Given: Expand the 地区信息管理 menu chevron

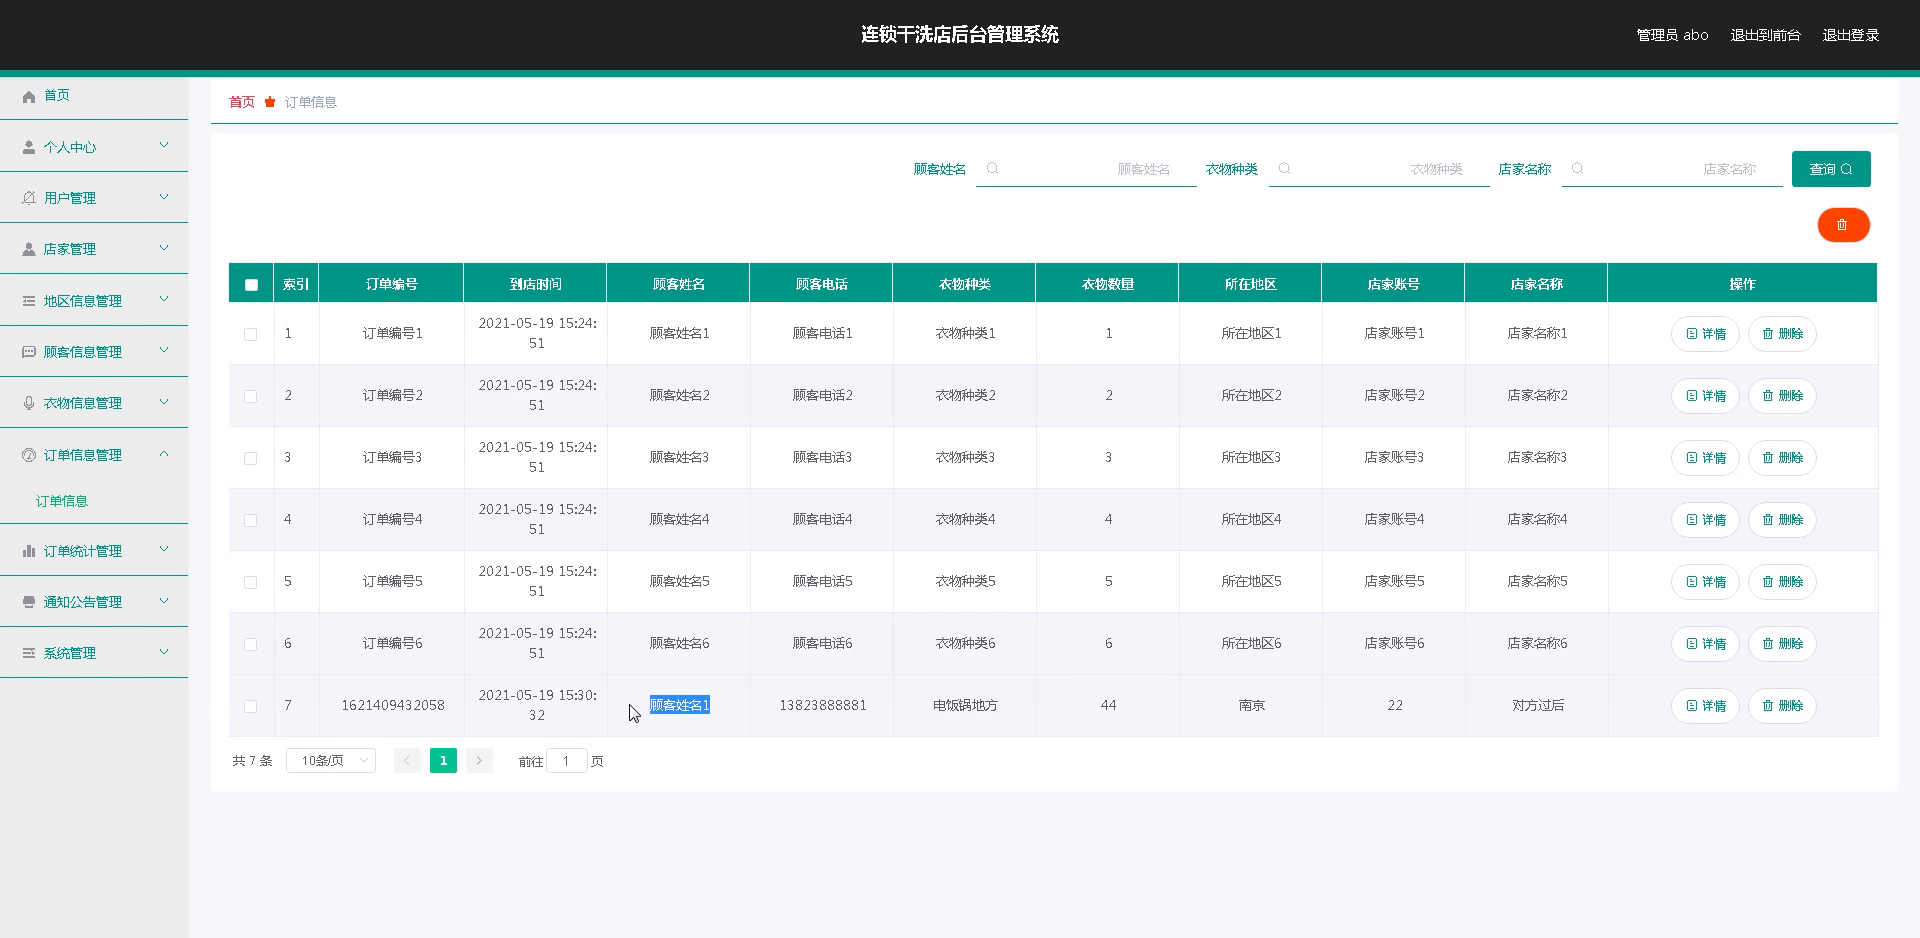Looking at the screenshot, I should 164,300.
